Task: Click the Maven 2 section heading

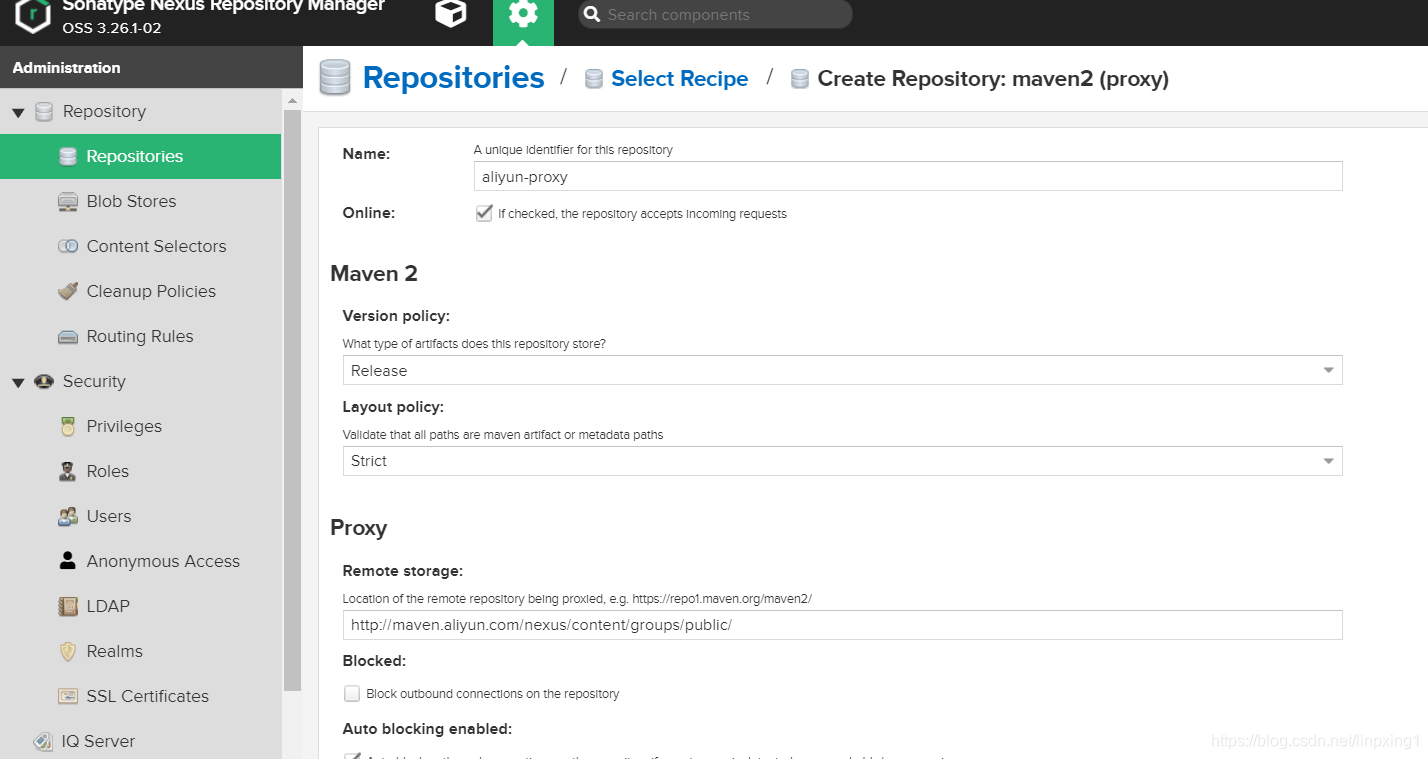Action: [374, 274]
